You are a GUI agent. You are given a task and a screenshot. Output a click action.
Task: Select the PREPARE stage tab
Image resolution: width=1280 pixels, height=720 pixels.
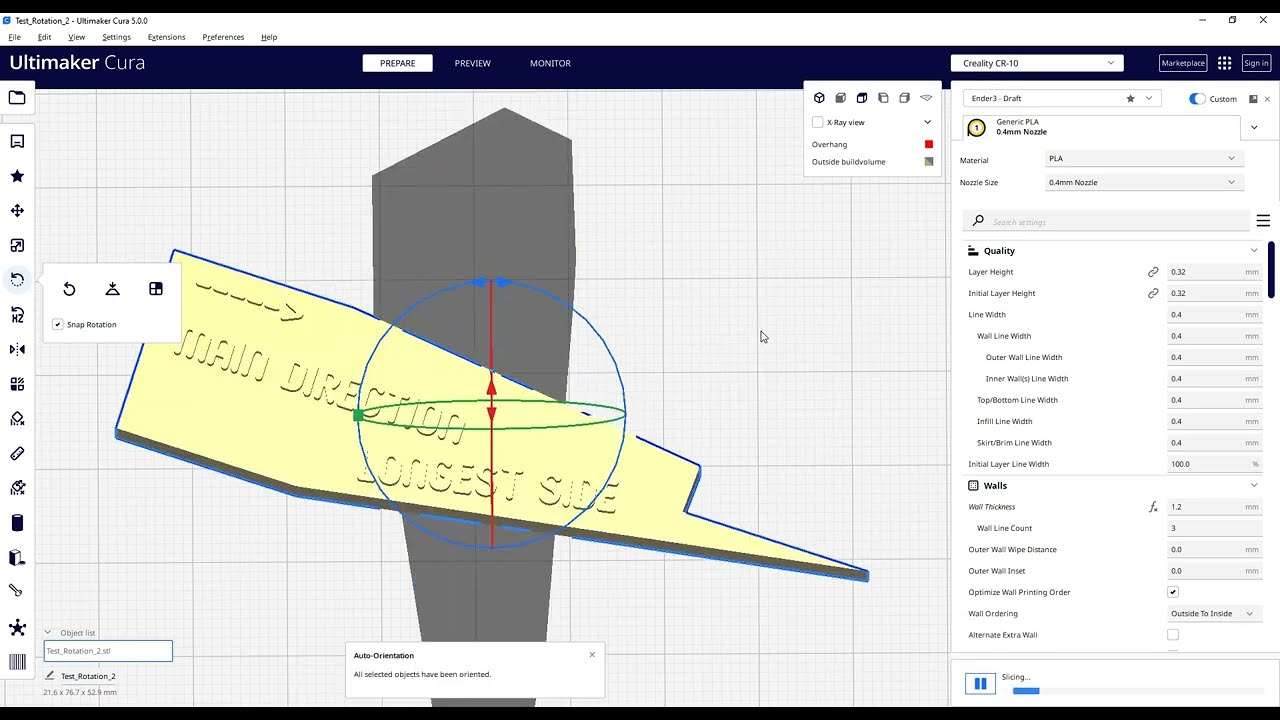pyautogui.click(x=397, y=63)
